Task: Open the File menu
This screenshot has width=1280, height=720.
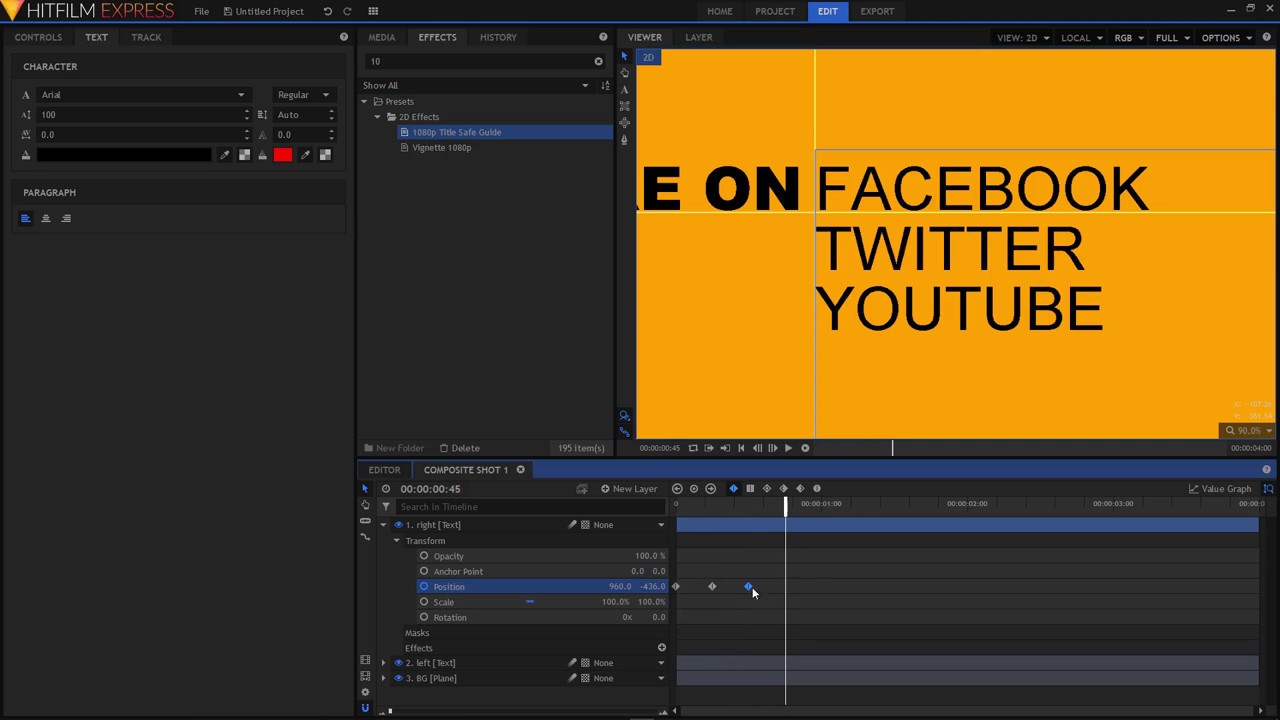Action: tap(202, 11)
